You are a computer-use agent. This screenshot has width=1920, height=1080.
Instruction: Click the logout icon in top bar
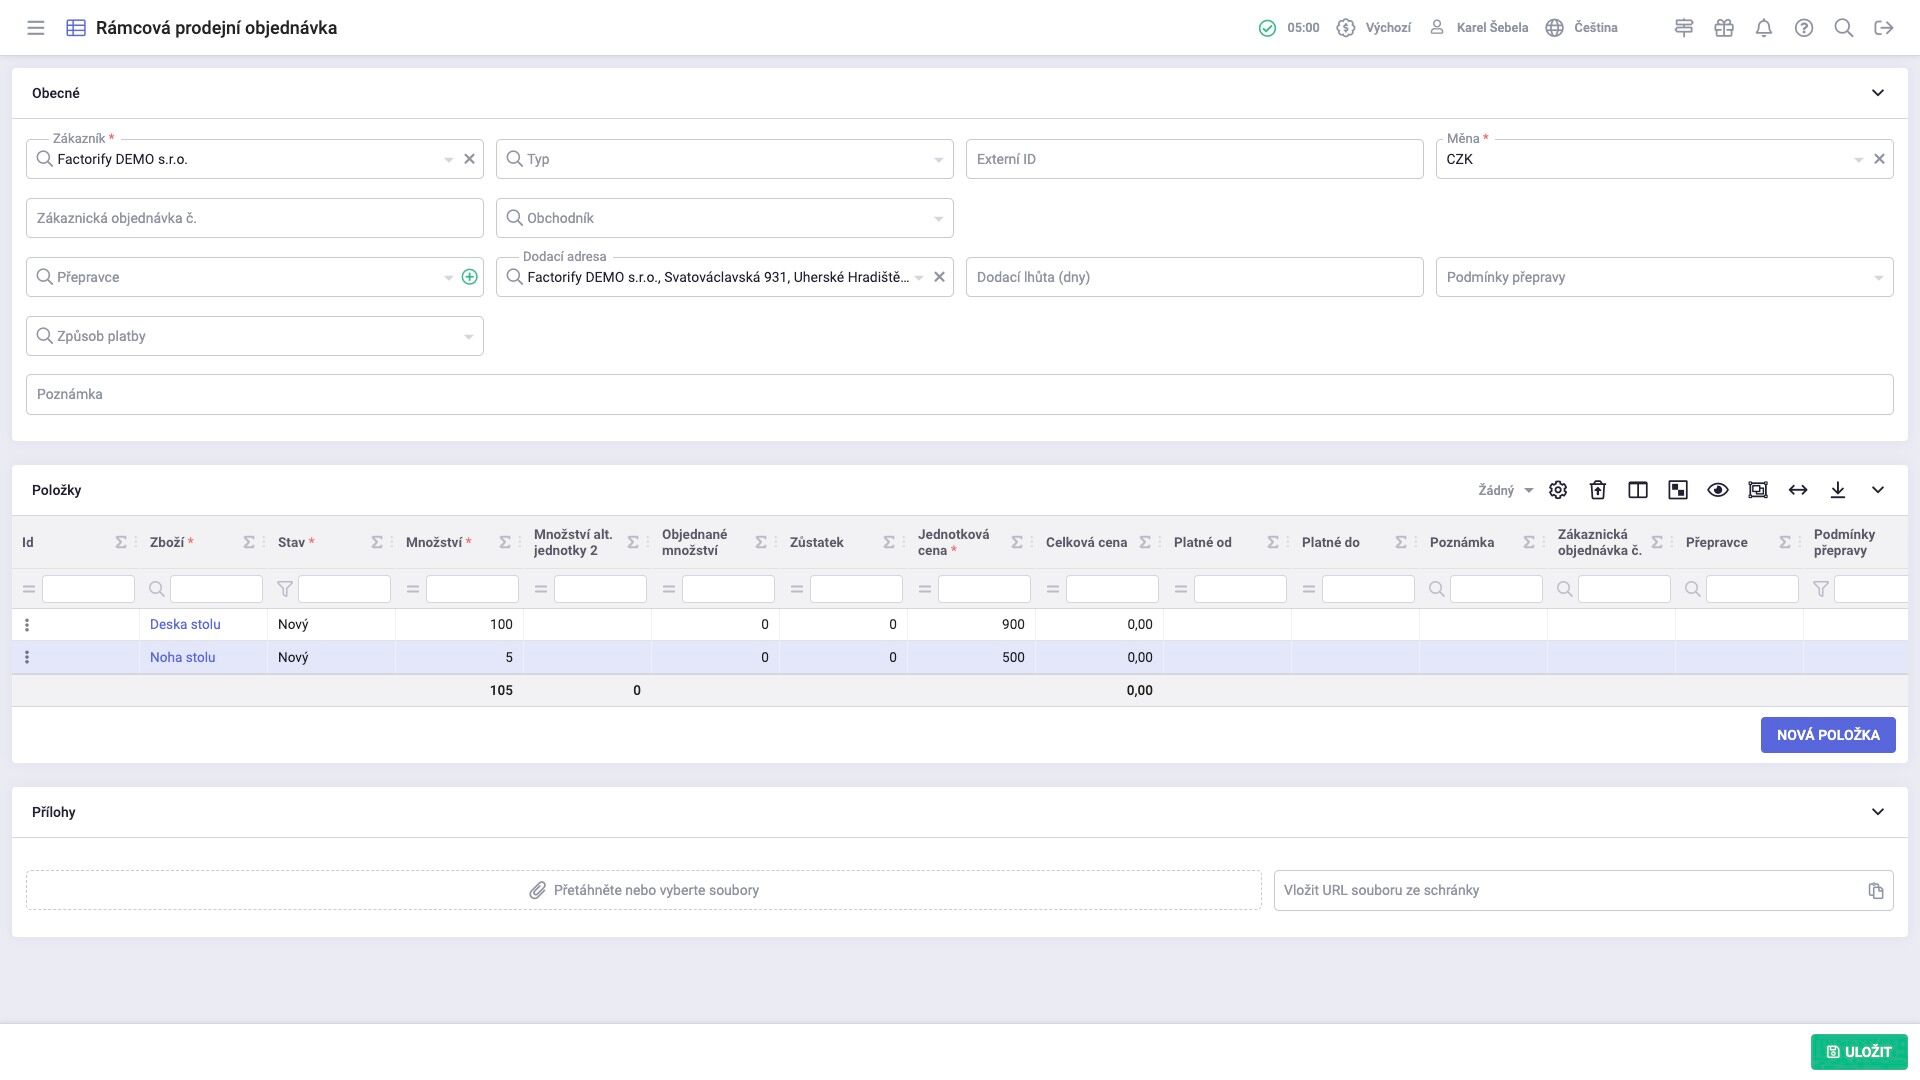(1884, 28)
